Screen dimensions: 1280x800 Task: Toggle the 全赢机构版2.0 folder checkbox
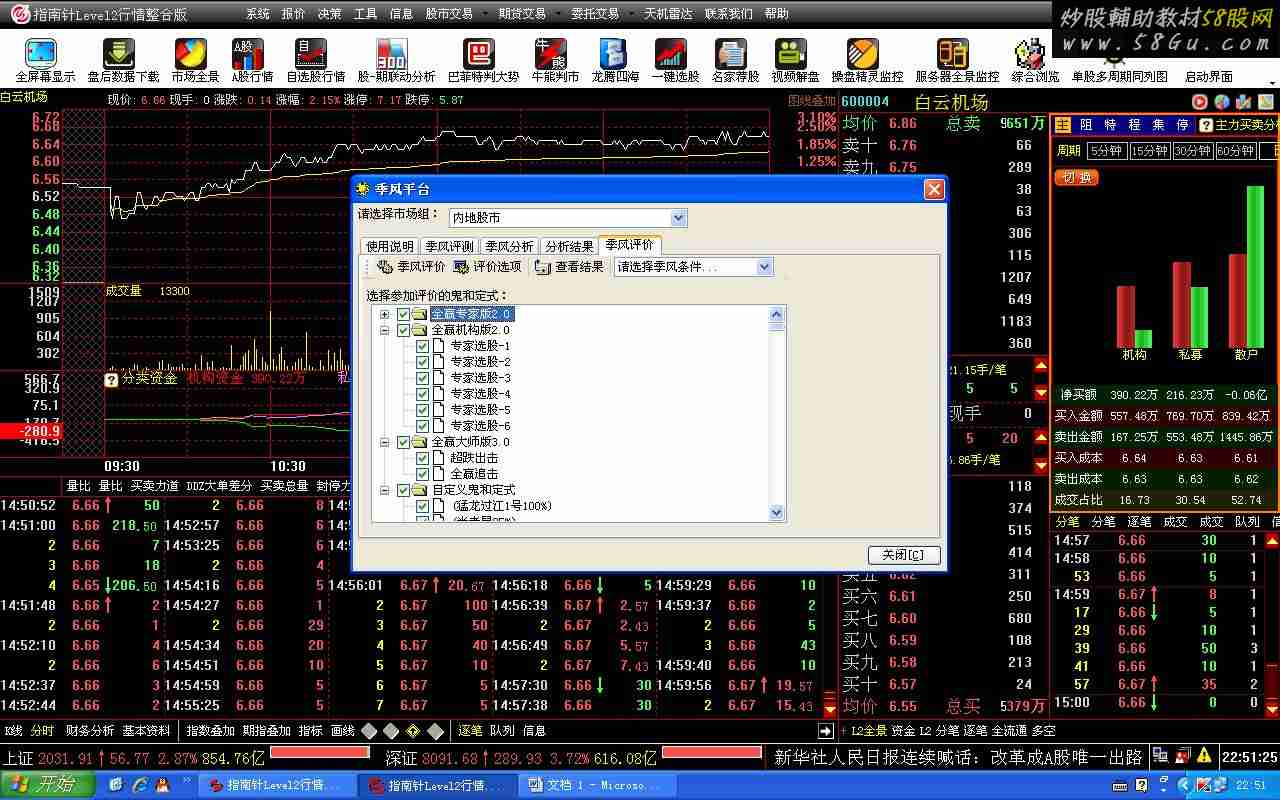[403, 330]
